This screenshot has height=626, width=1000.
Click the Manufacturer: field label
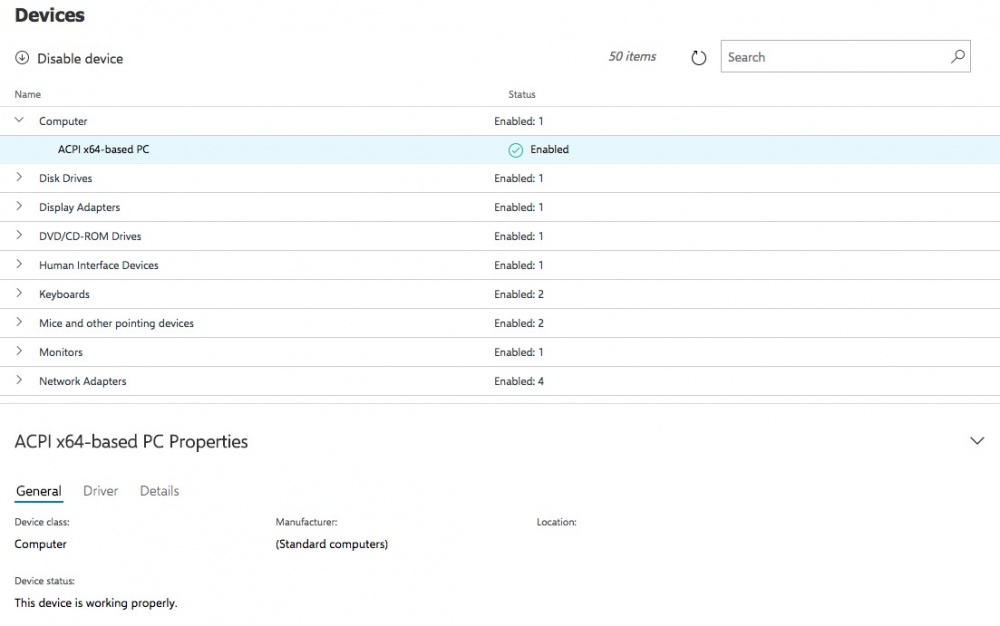[306, 522]
